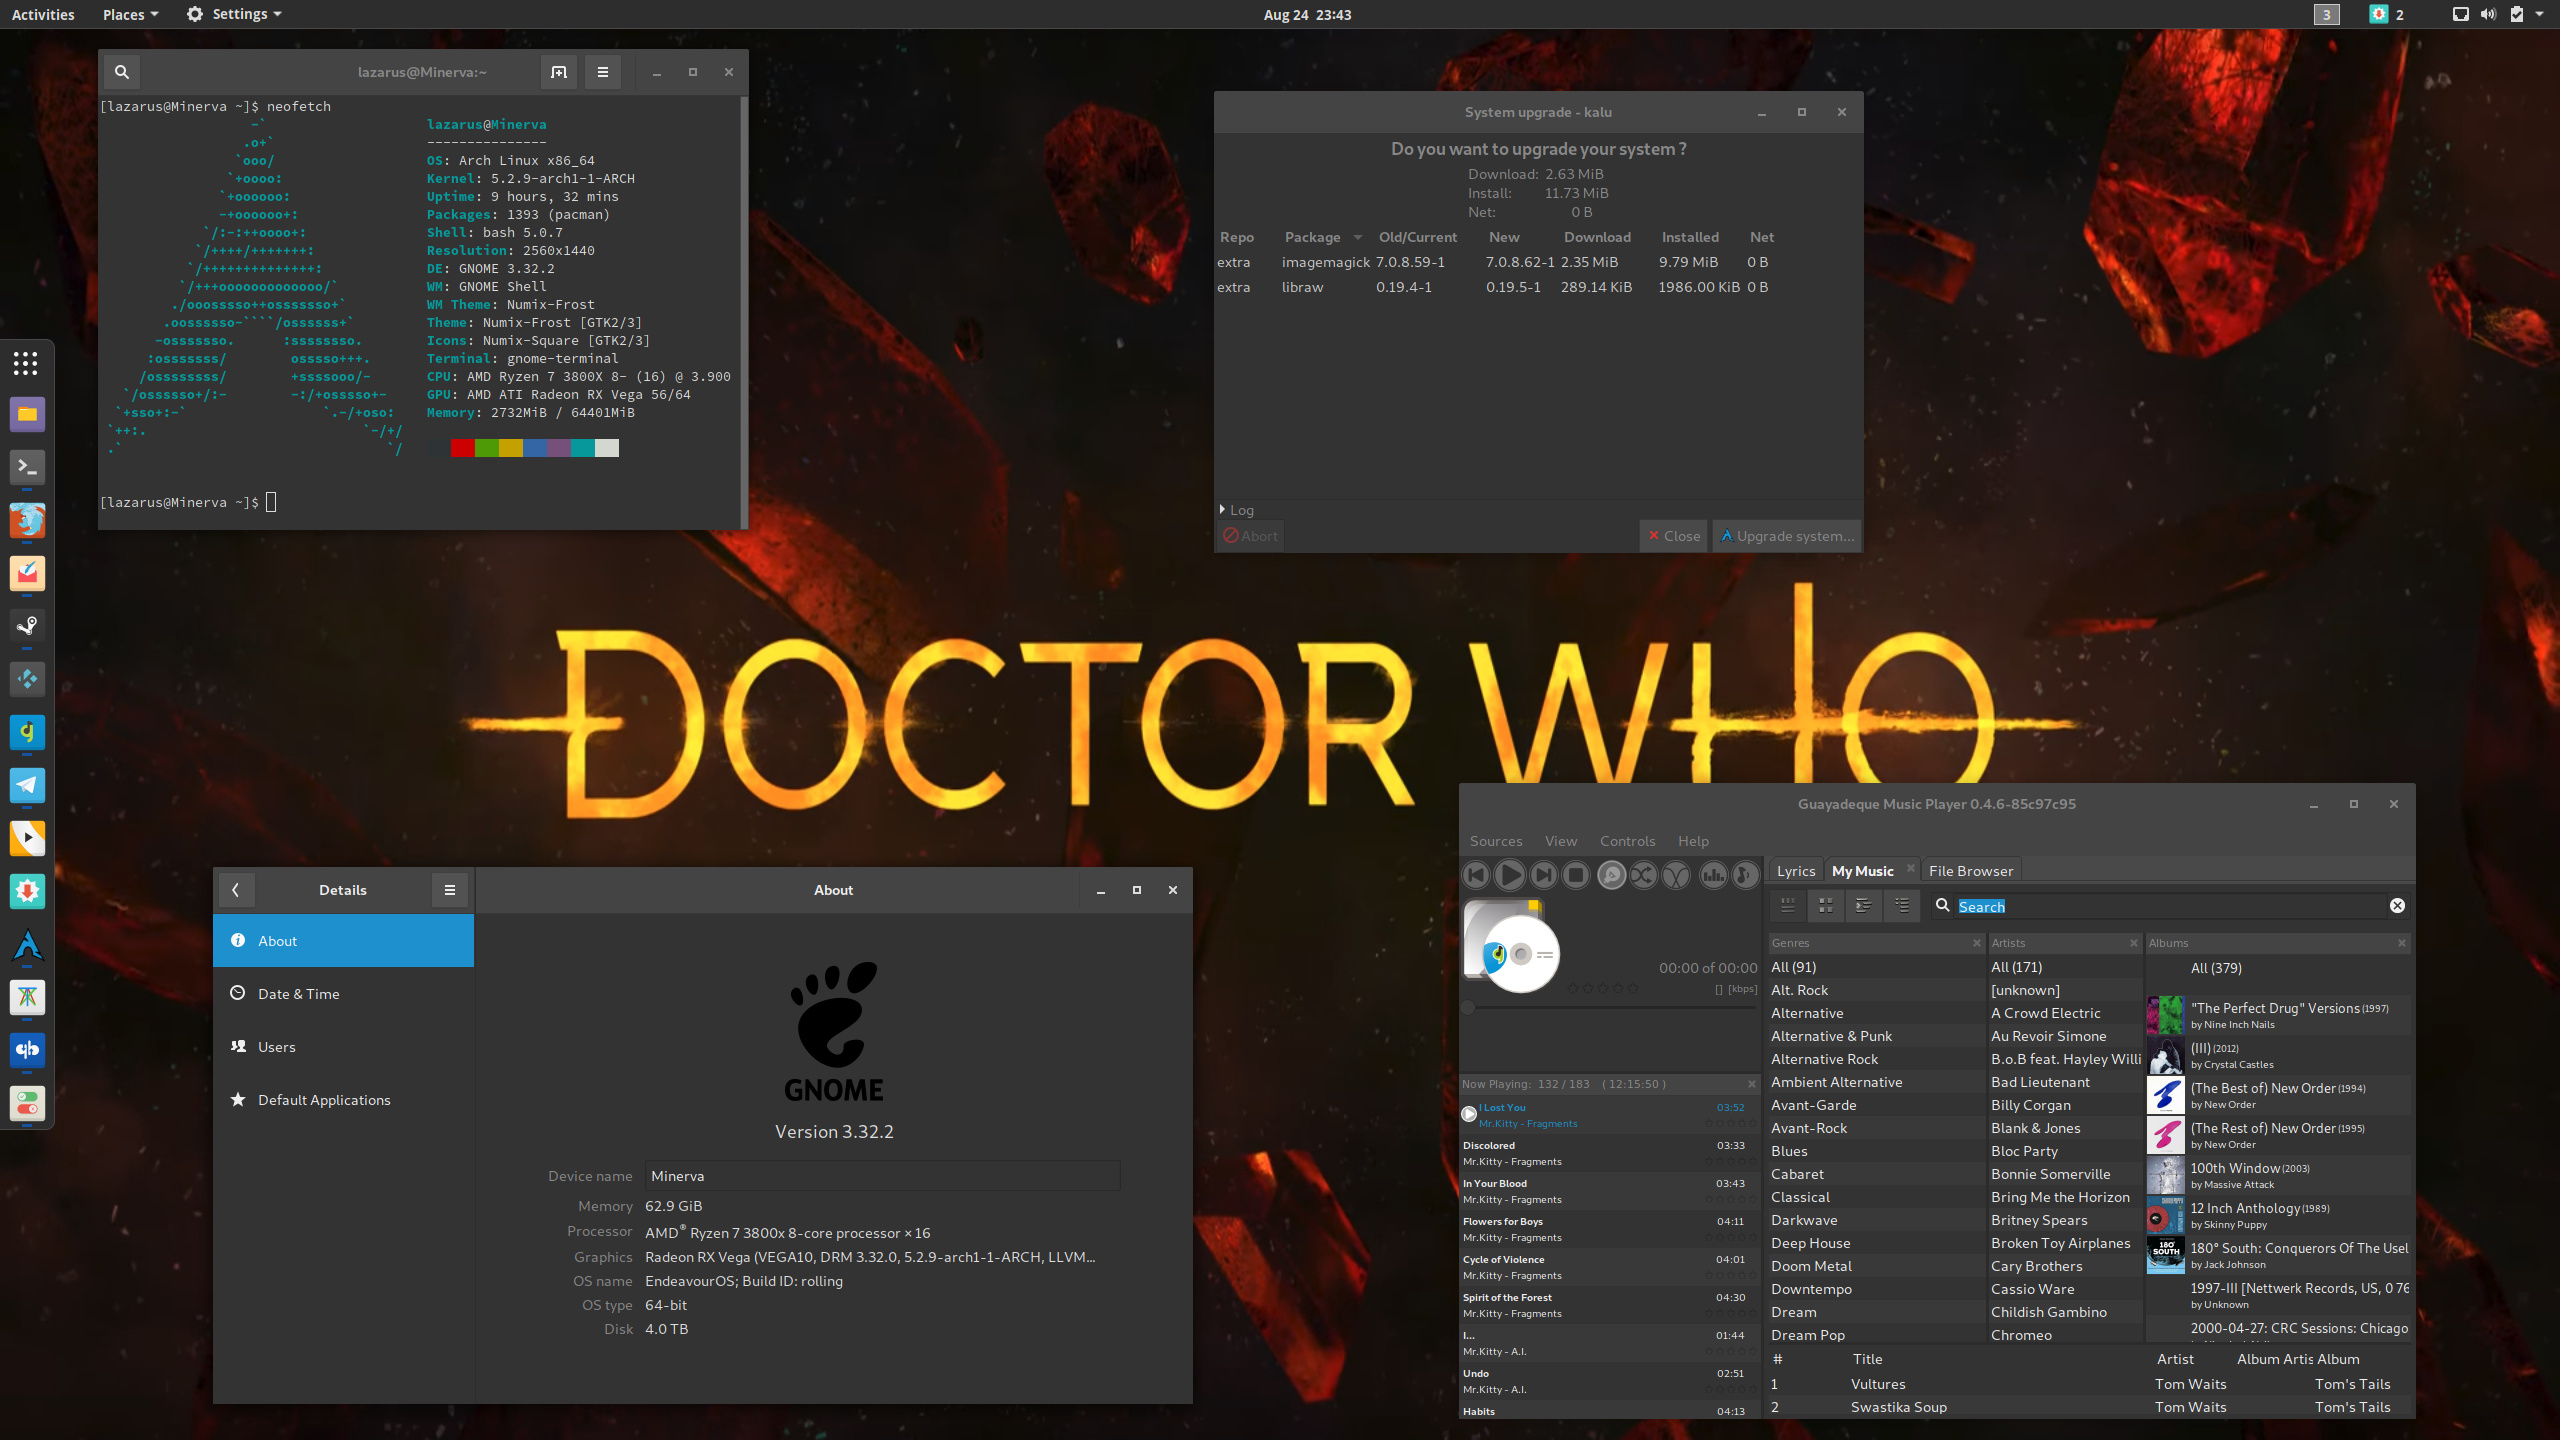Set star rating for current track
Screen dimensions: 2560x1440
(x=1603, y=988)
